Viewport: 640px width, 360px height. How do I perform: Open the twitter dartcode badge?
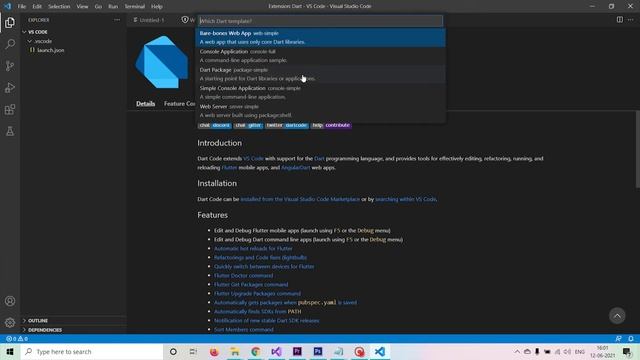(x=287, y=125)
